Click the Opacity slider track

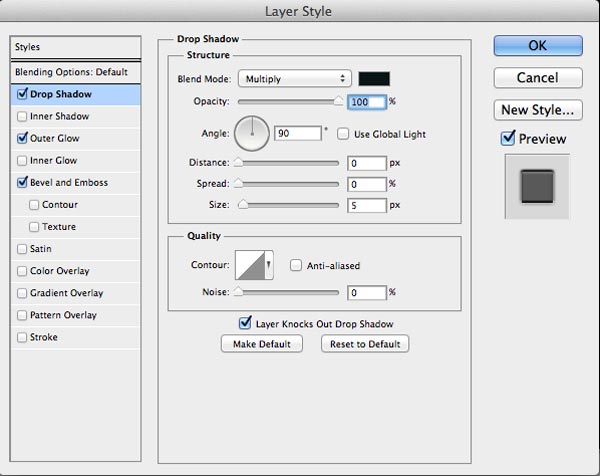286,102
